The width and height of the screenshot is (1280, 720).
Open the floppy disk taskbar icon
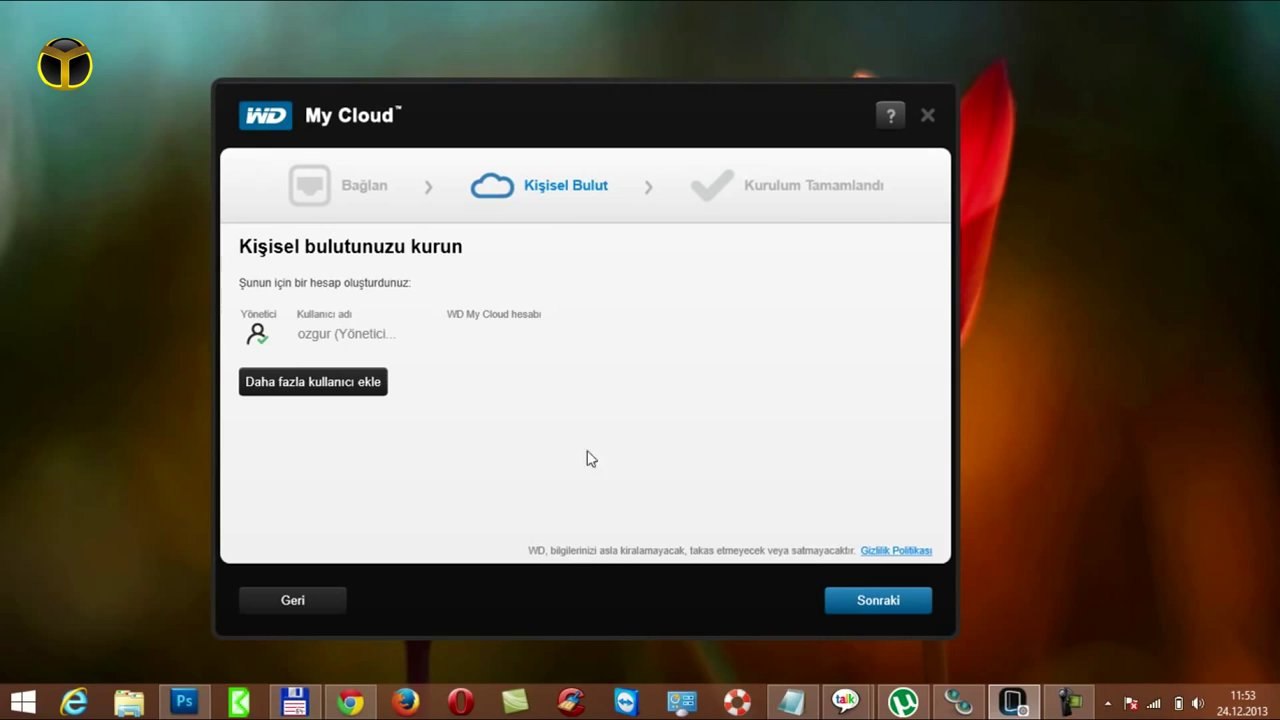click(294, 702)
